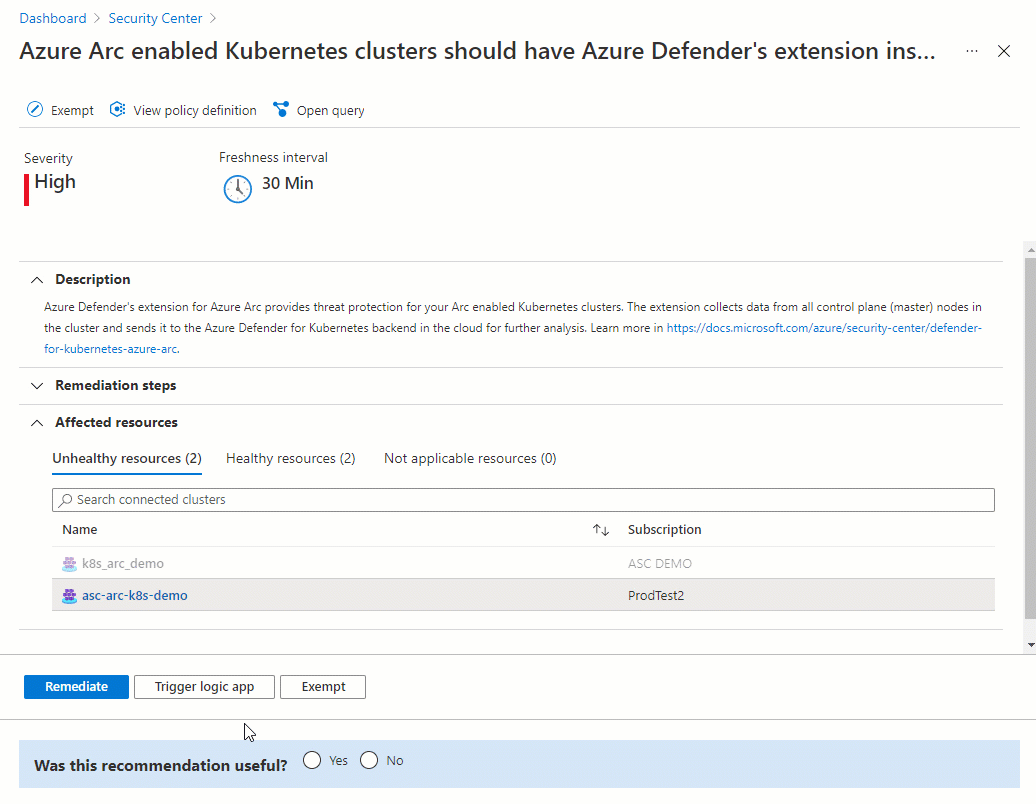
Task: Click the search magnifier in connected clusters box
Action: (64, 499)
